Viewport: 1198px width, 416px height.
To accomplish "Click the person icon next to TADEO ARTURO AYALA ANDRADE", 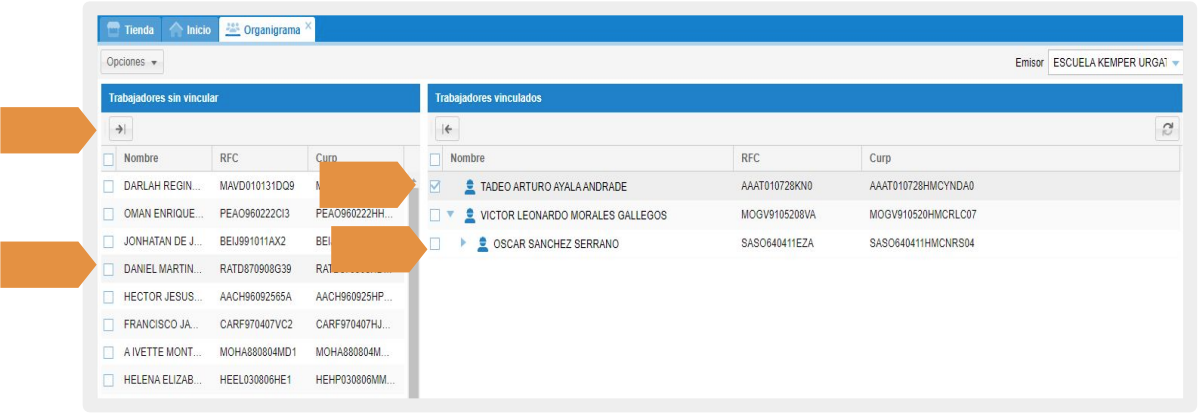I will (470, 186).
